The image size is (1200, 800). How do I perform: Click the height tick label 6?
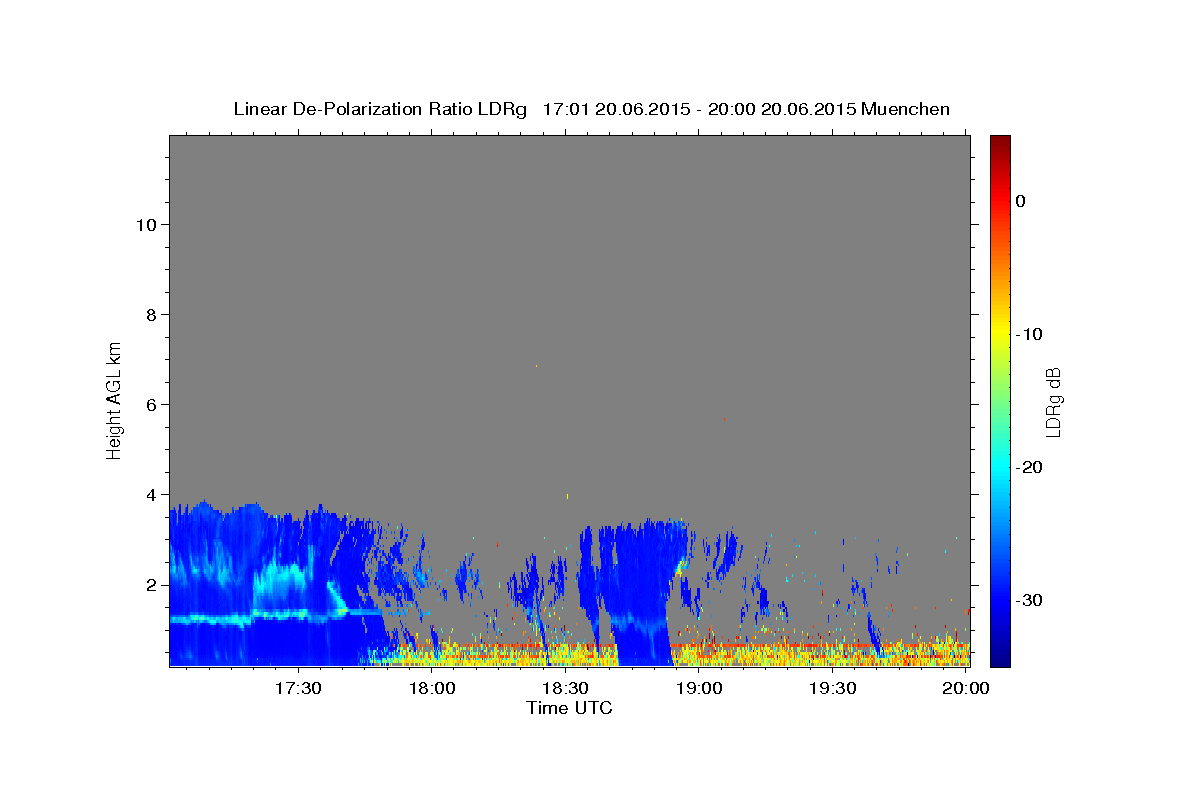coord(150,404)
